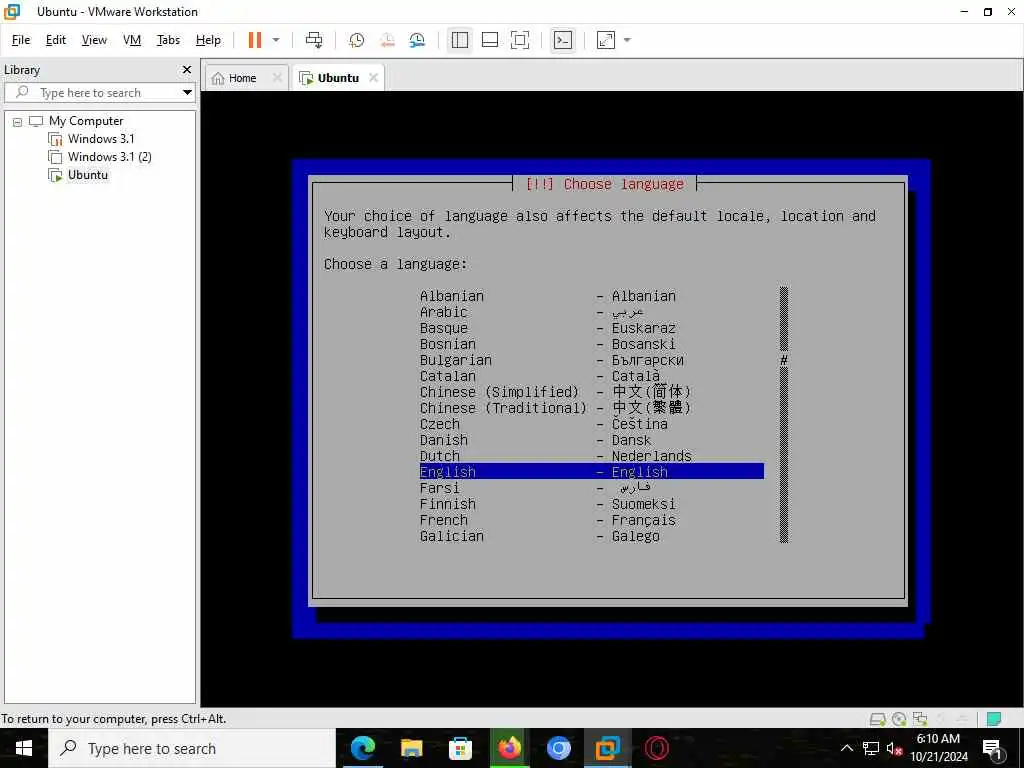Click the Library search input field

pyautogui.click(x=91, y=92)
